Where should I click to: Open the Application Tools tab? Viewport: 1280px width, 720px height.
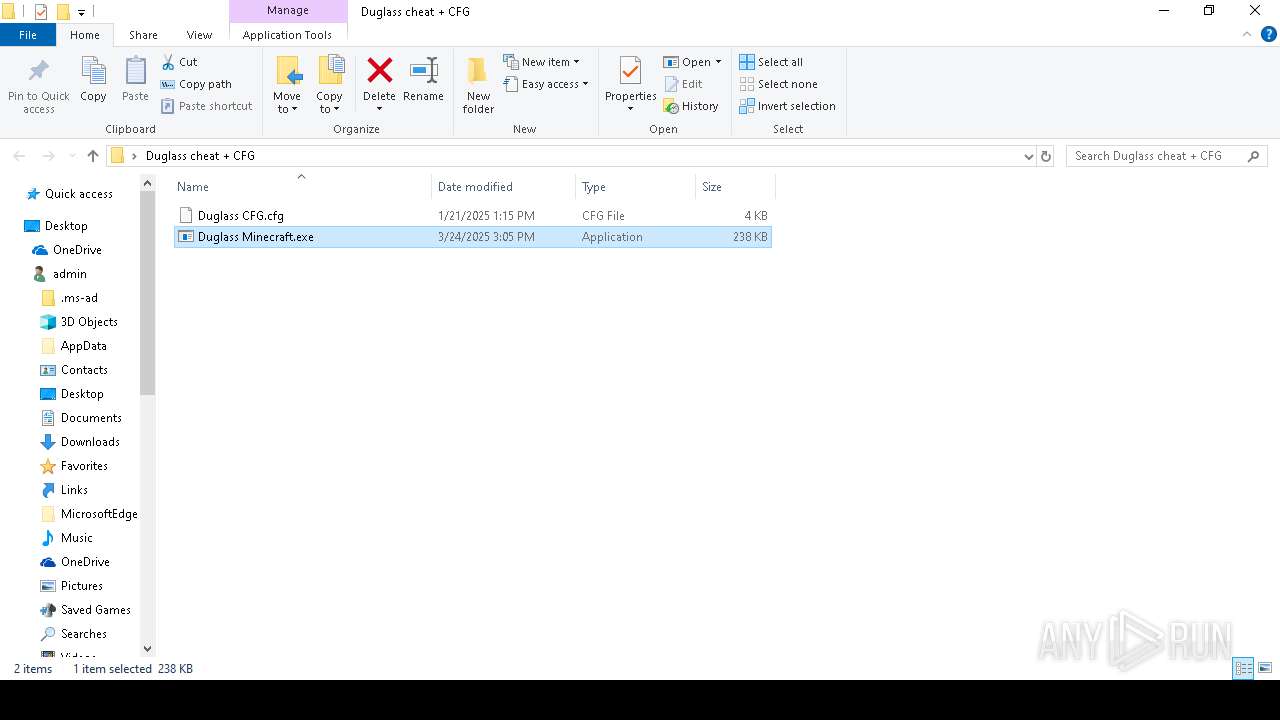[287, 35]
